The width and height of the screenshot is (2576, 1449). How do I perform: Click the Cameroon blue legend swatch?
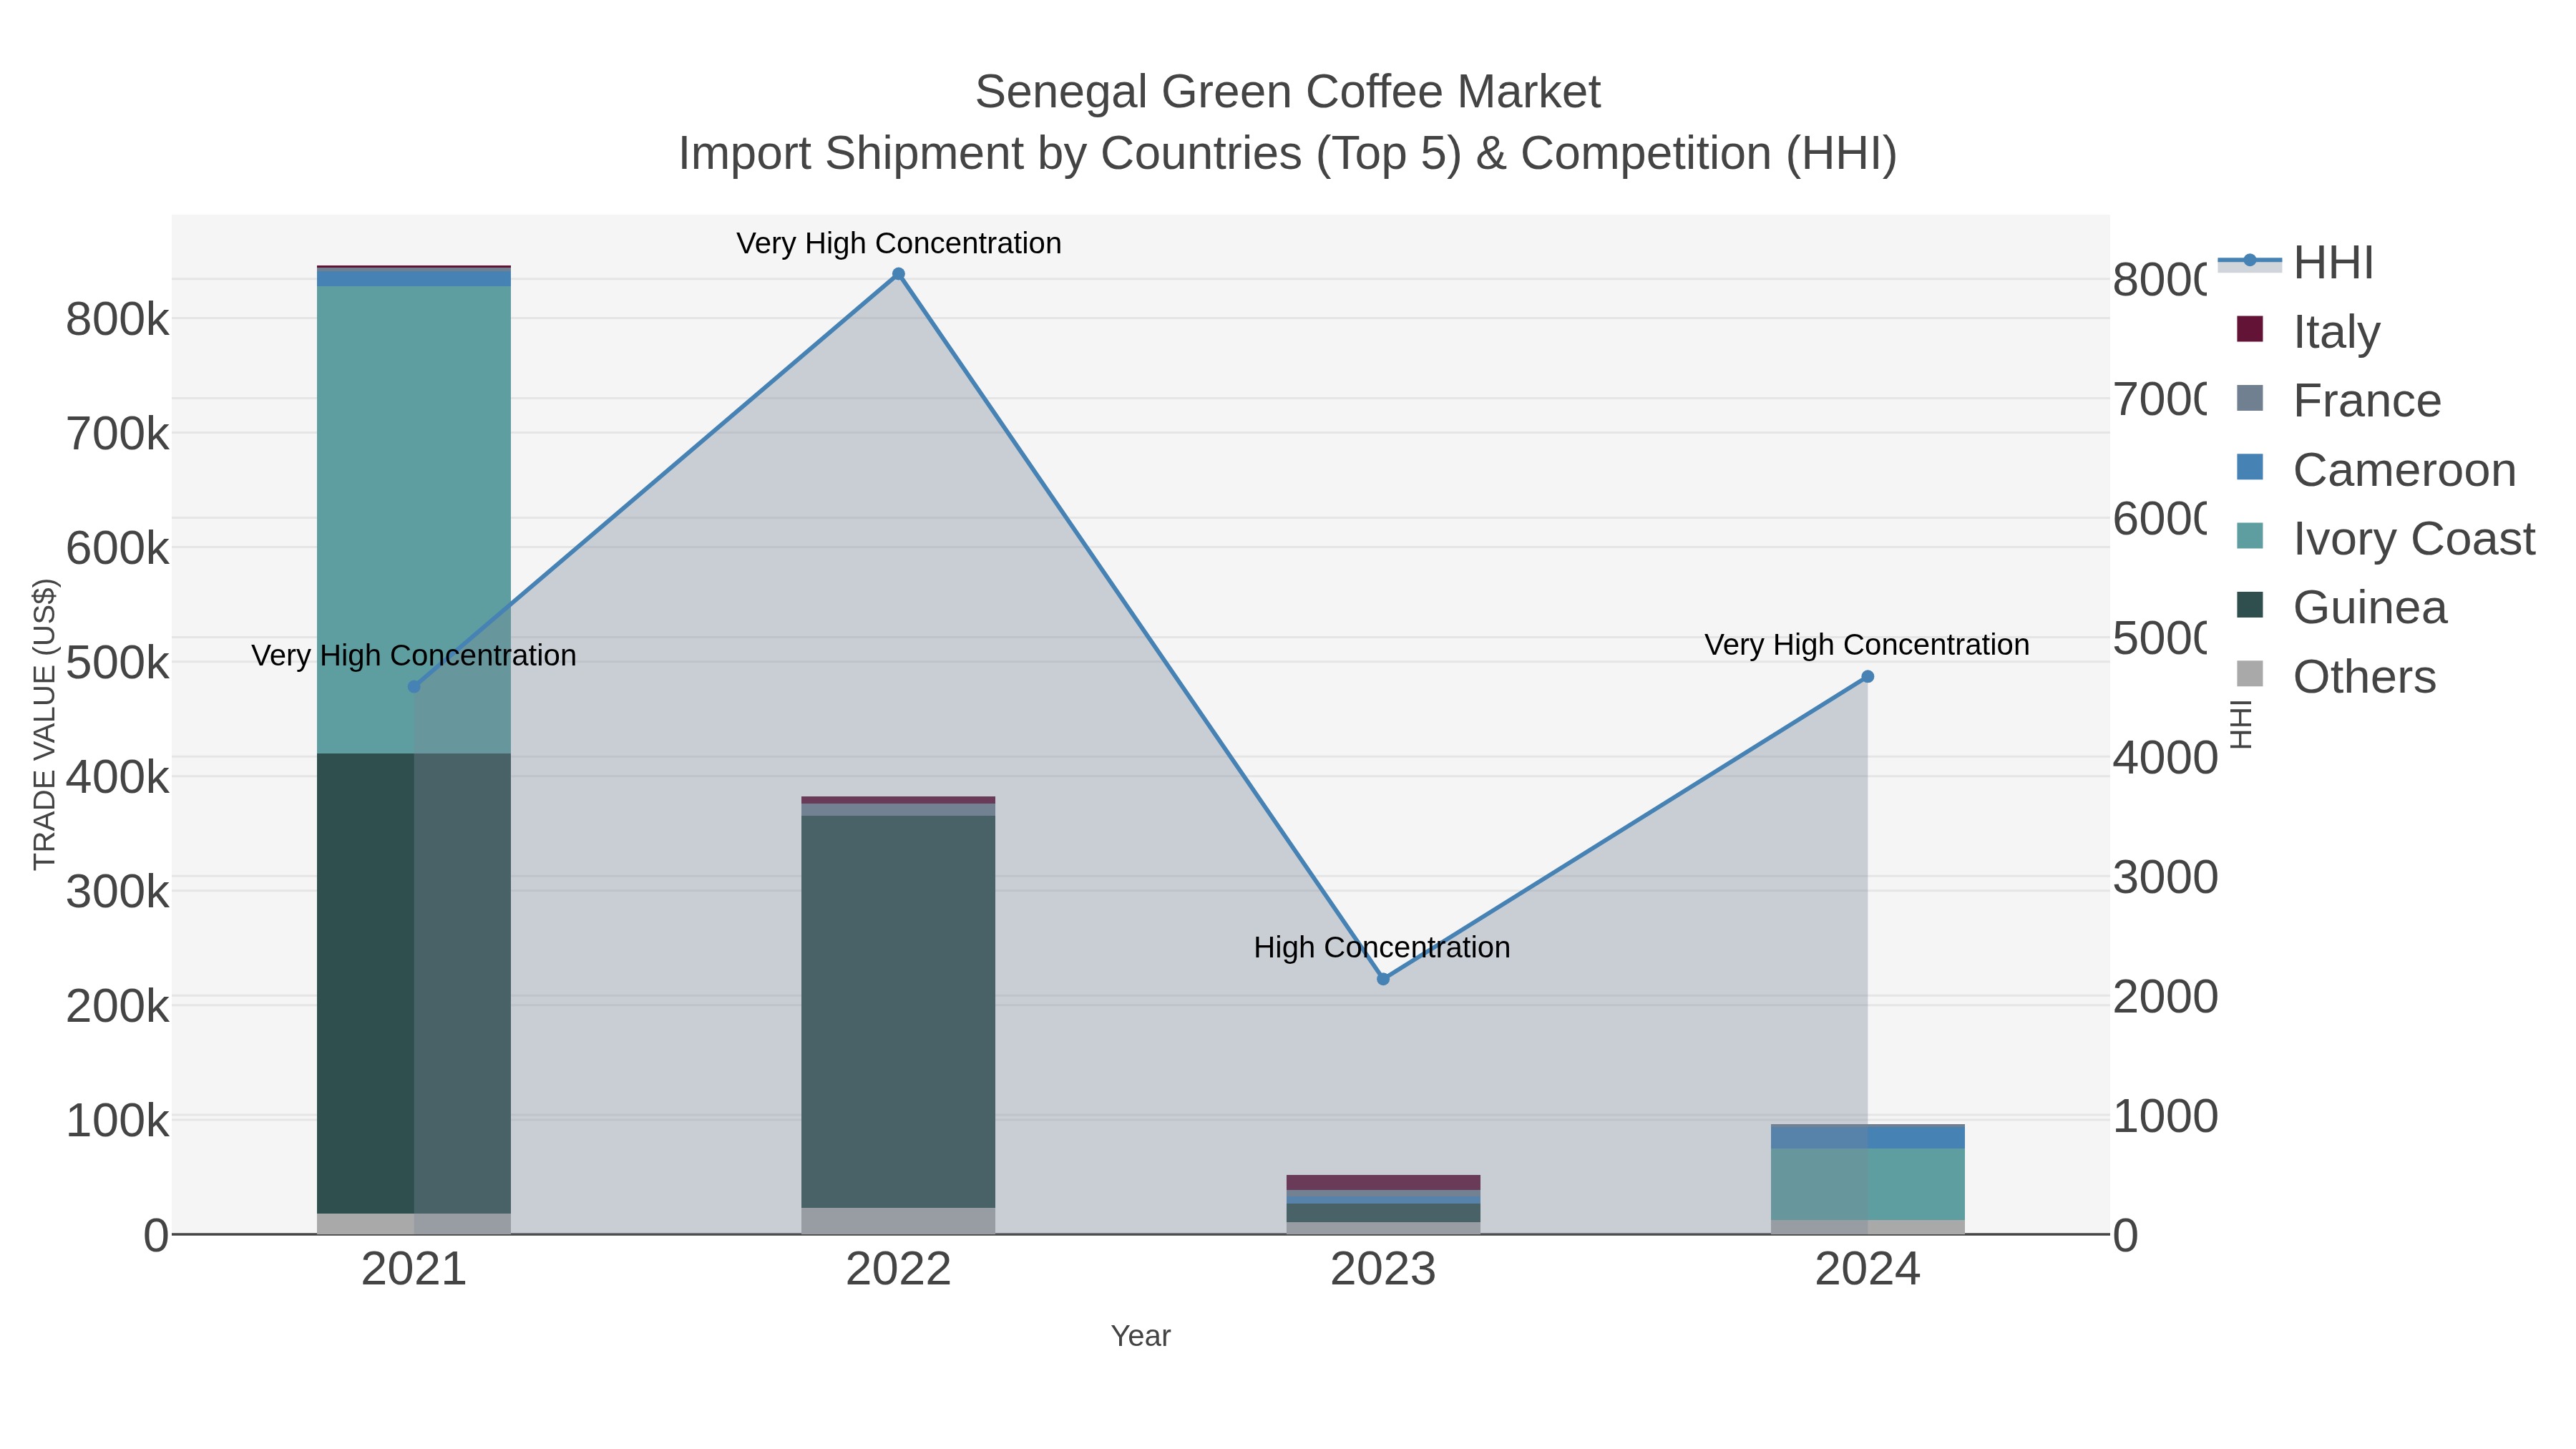pyautogui.click(x=2250, y=466)
